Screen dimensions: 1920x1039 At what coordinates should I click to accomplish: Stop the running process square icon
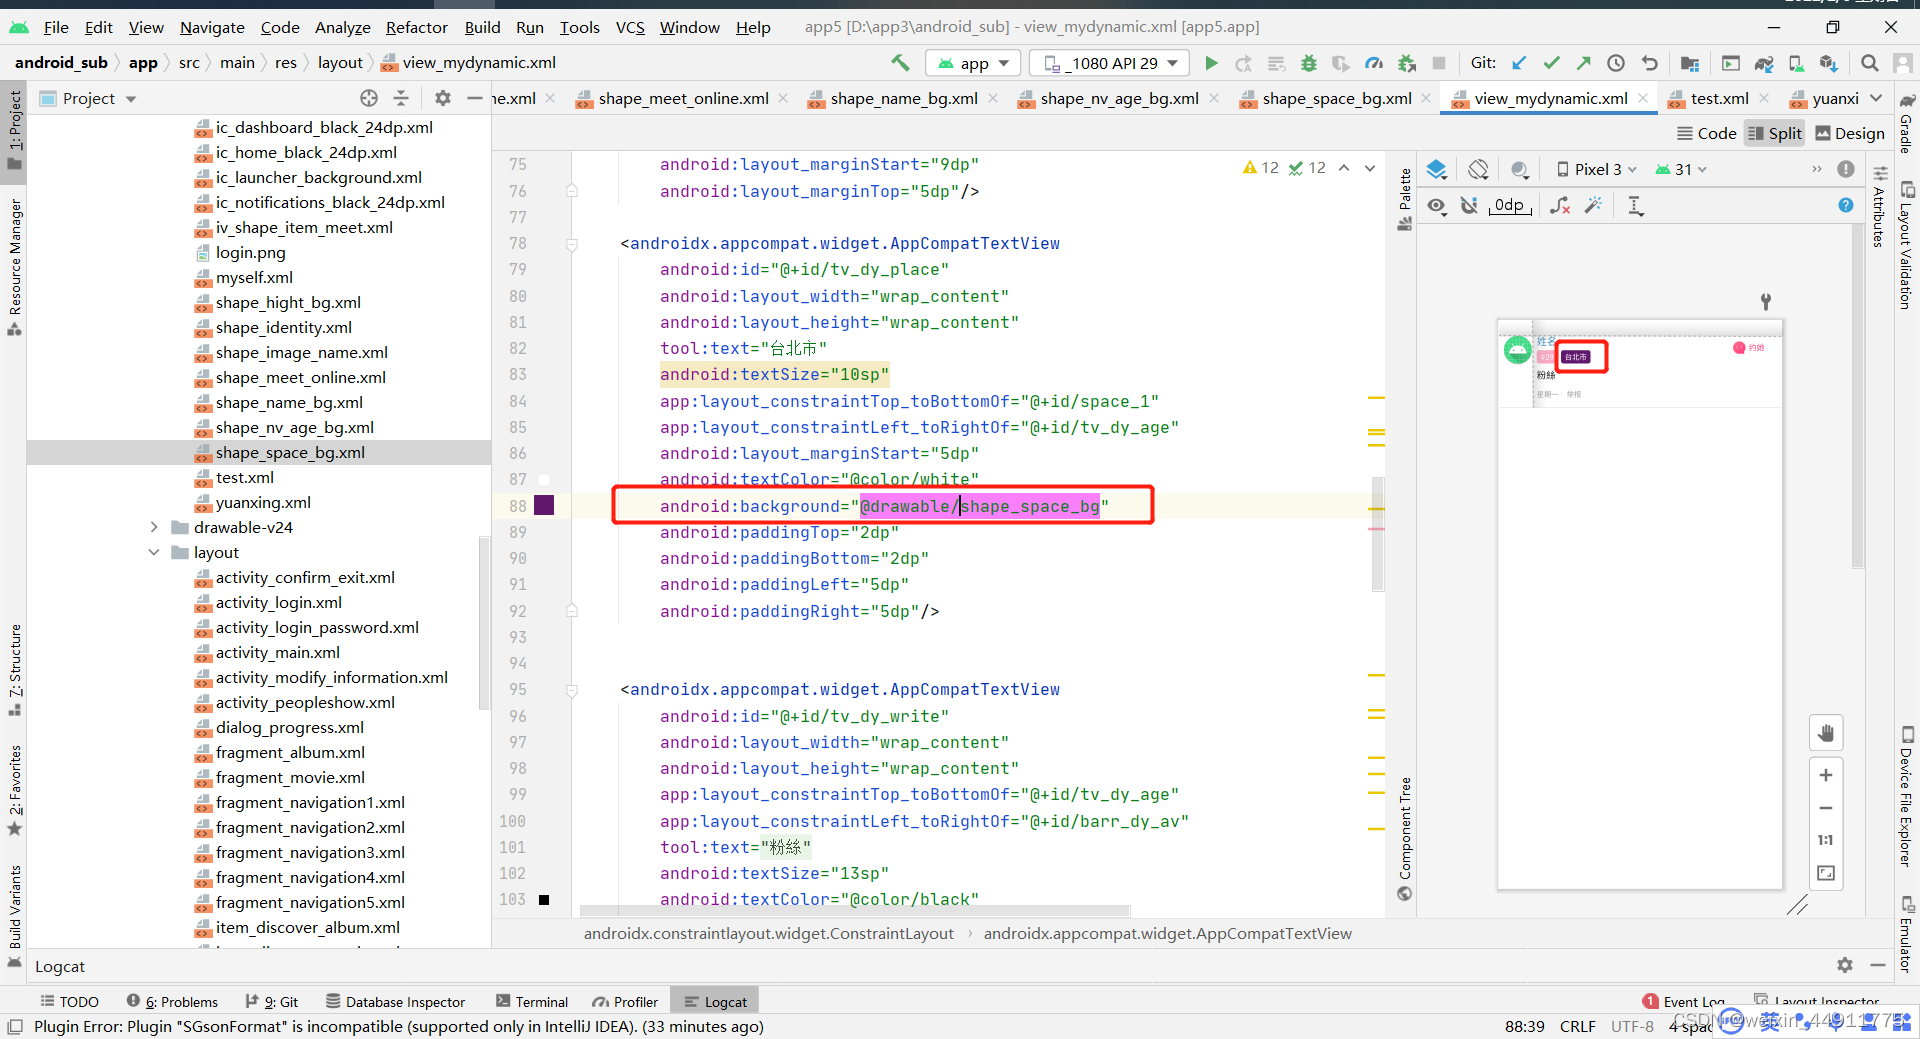(x=1439, y=63)
